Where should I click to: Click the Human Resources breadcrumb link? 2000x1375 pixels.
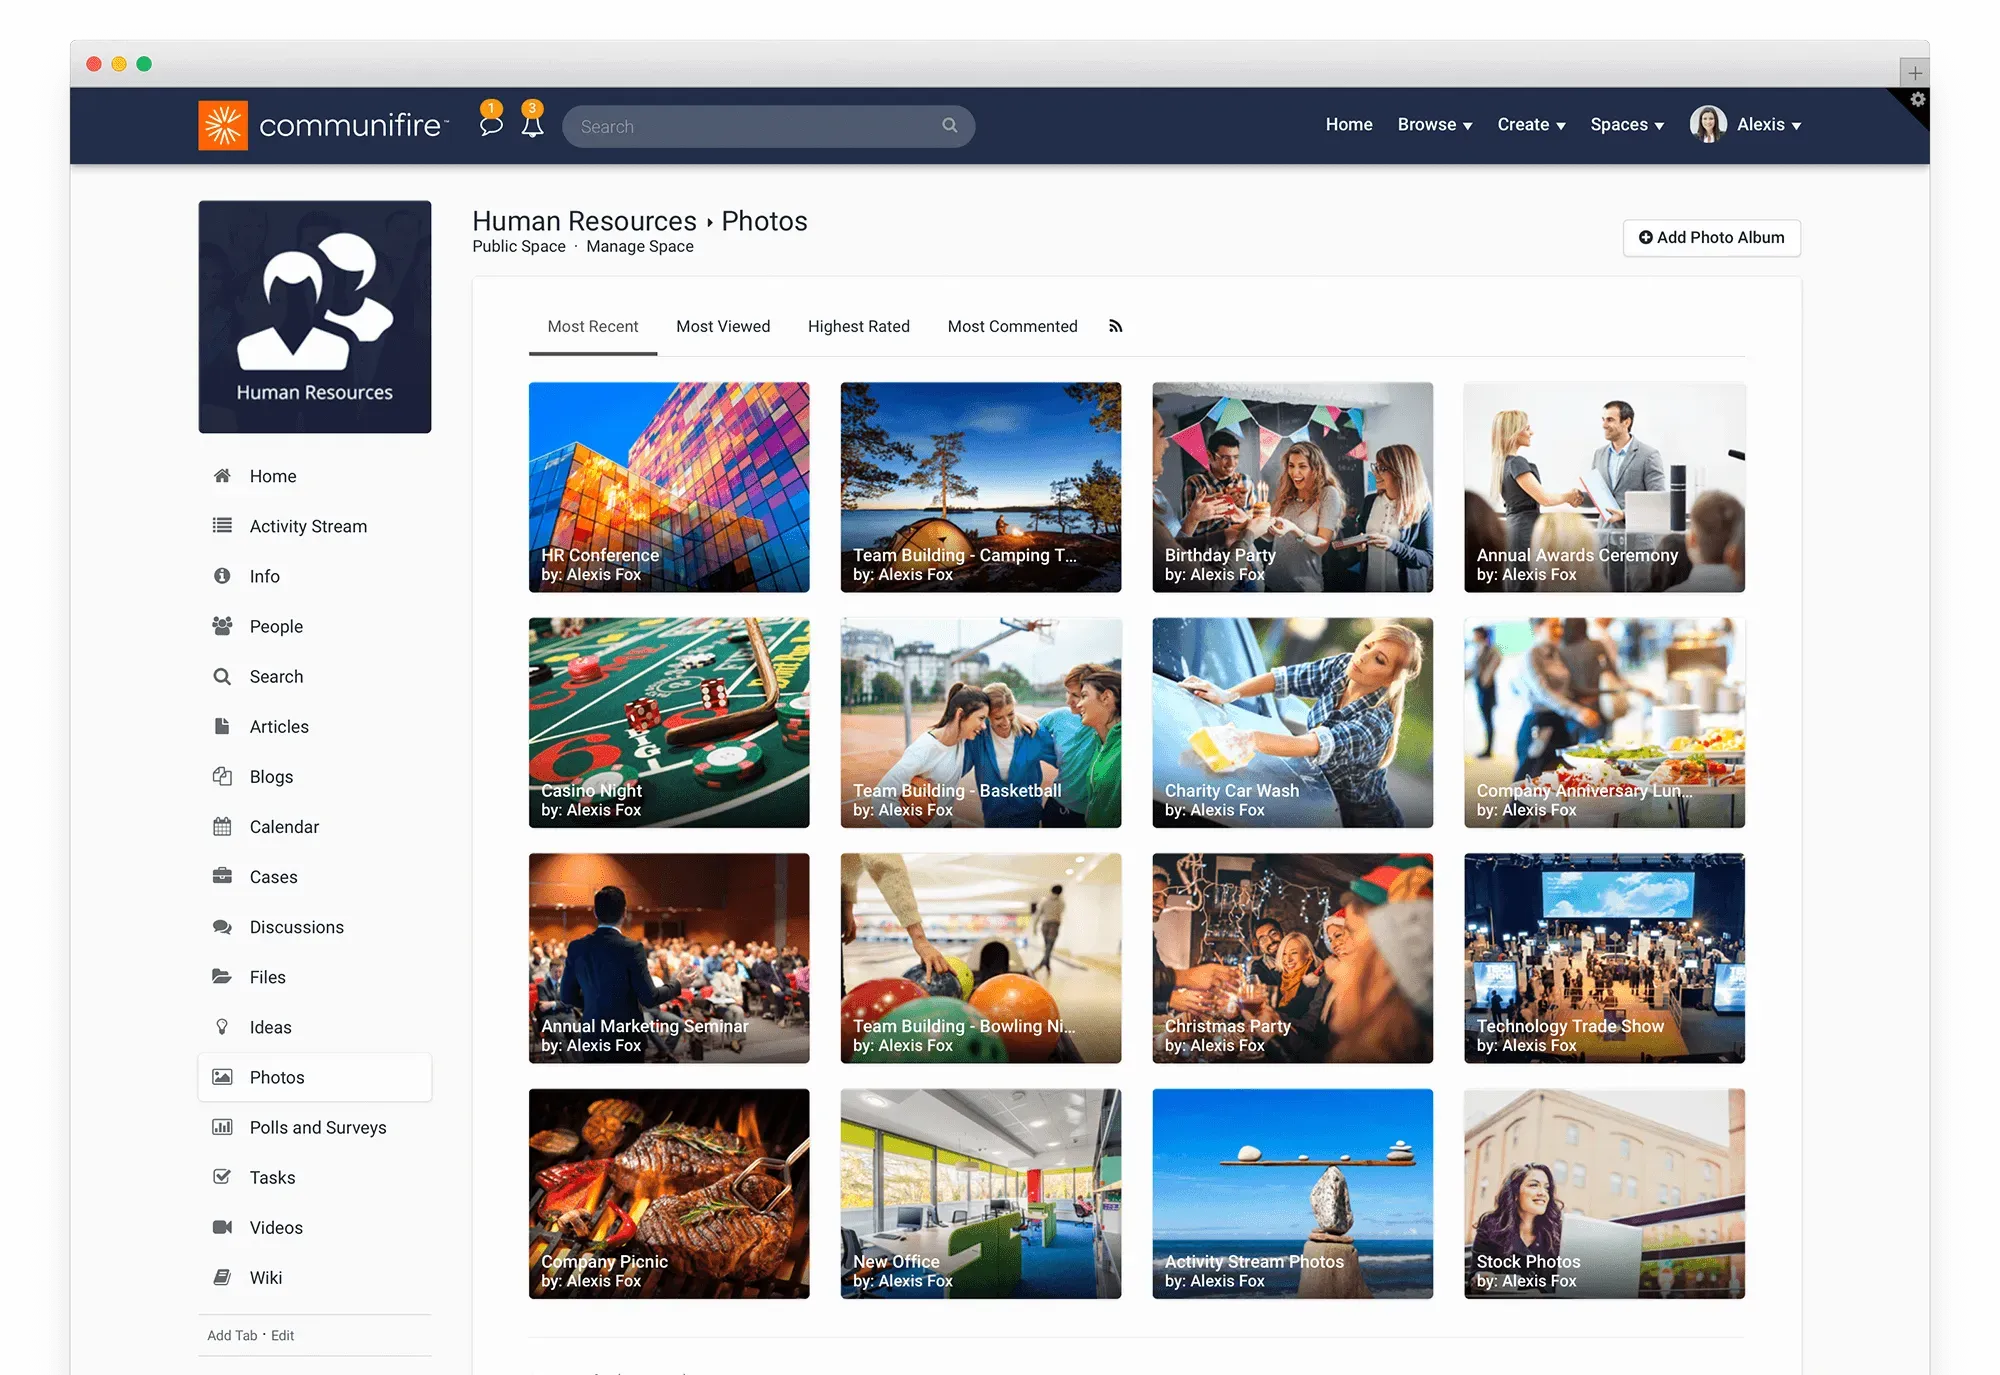tap(584, 221)
